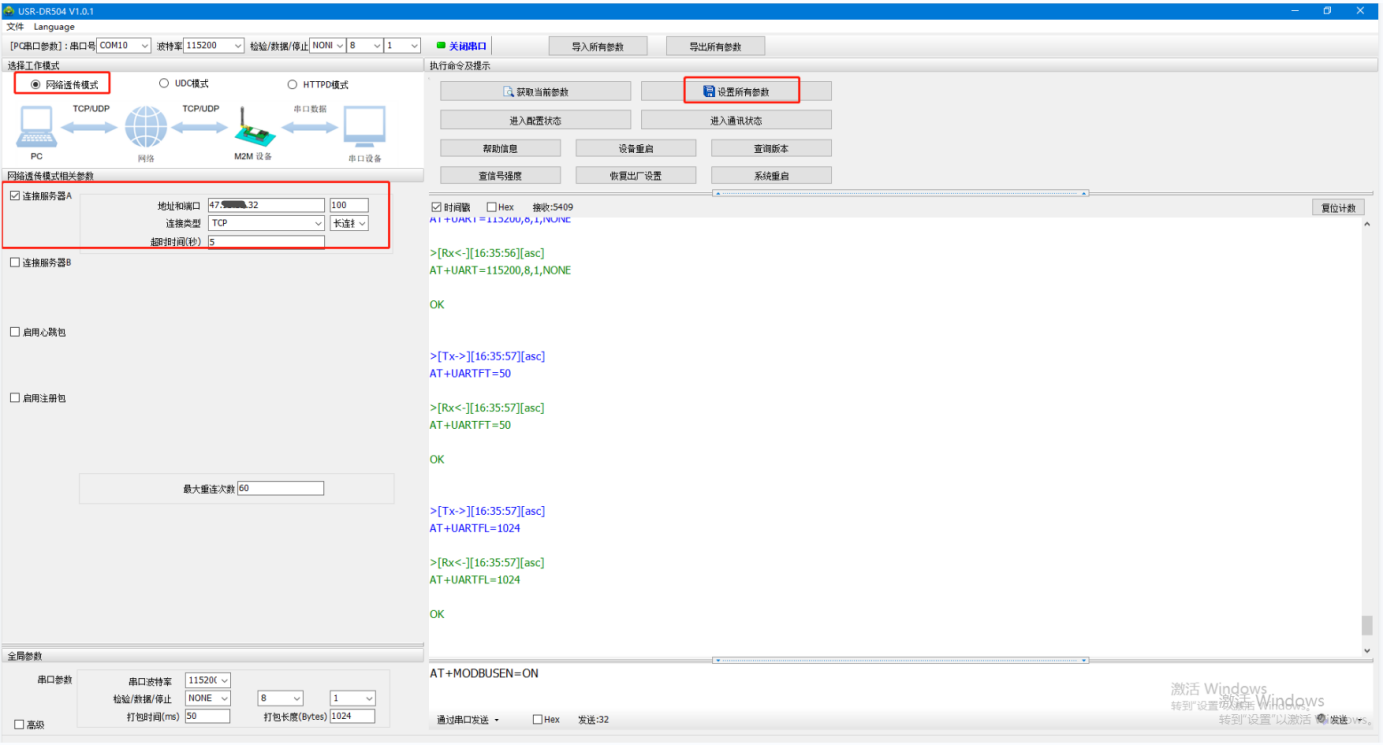The width and height of the screenshot is (1383, 745).
Task: Click the green 关闭串口 port indicator
Action: coord(441,45)
